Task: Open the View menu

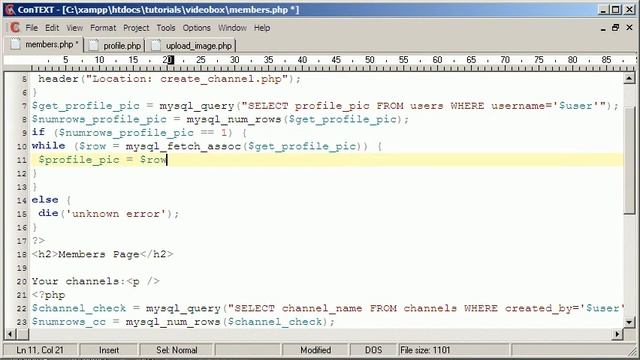Action: click(74, 28)
